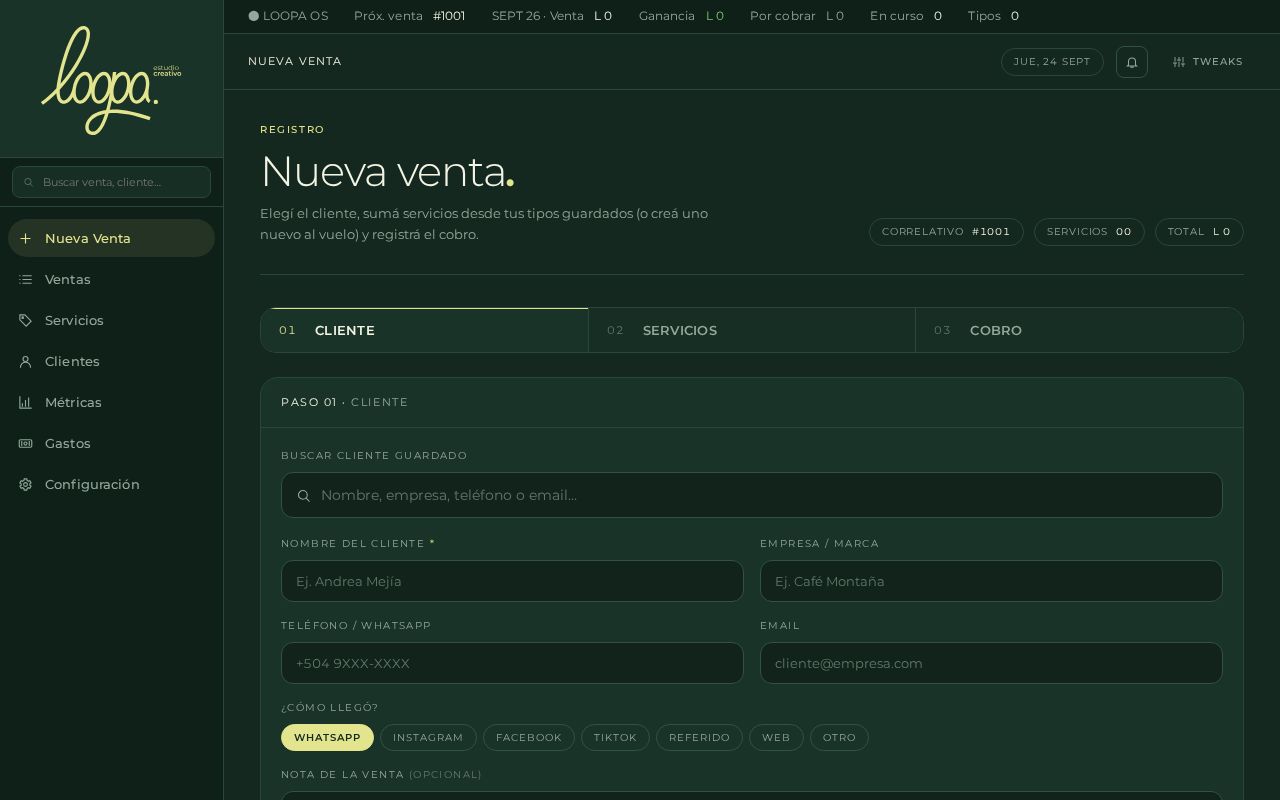Go to the Servicios section

tap(111, 320)
